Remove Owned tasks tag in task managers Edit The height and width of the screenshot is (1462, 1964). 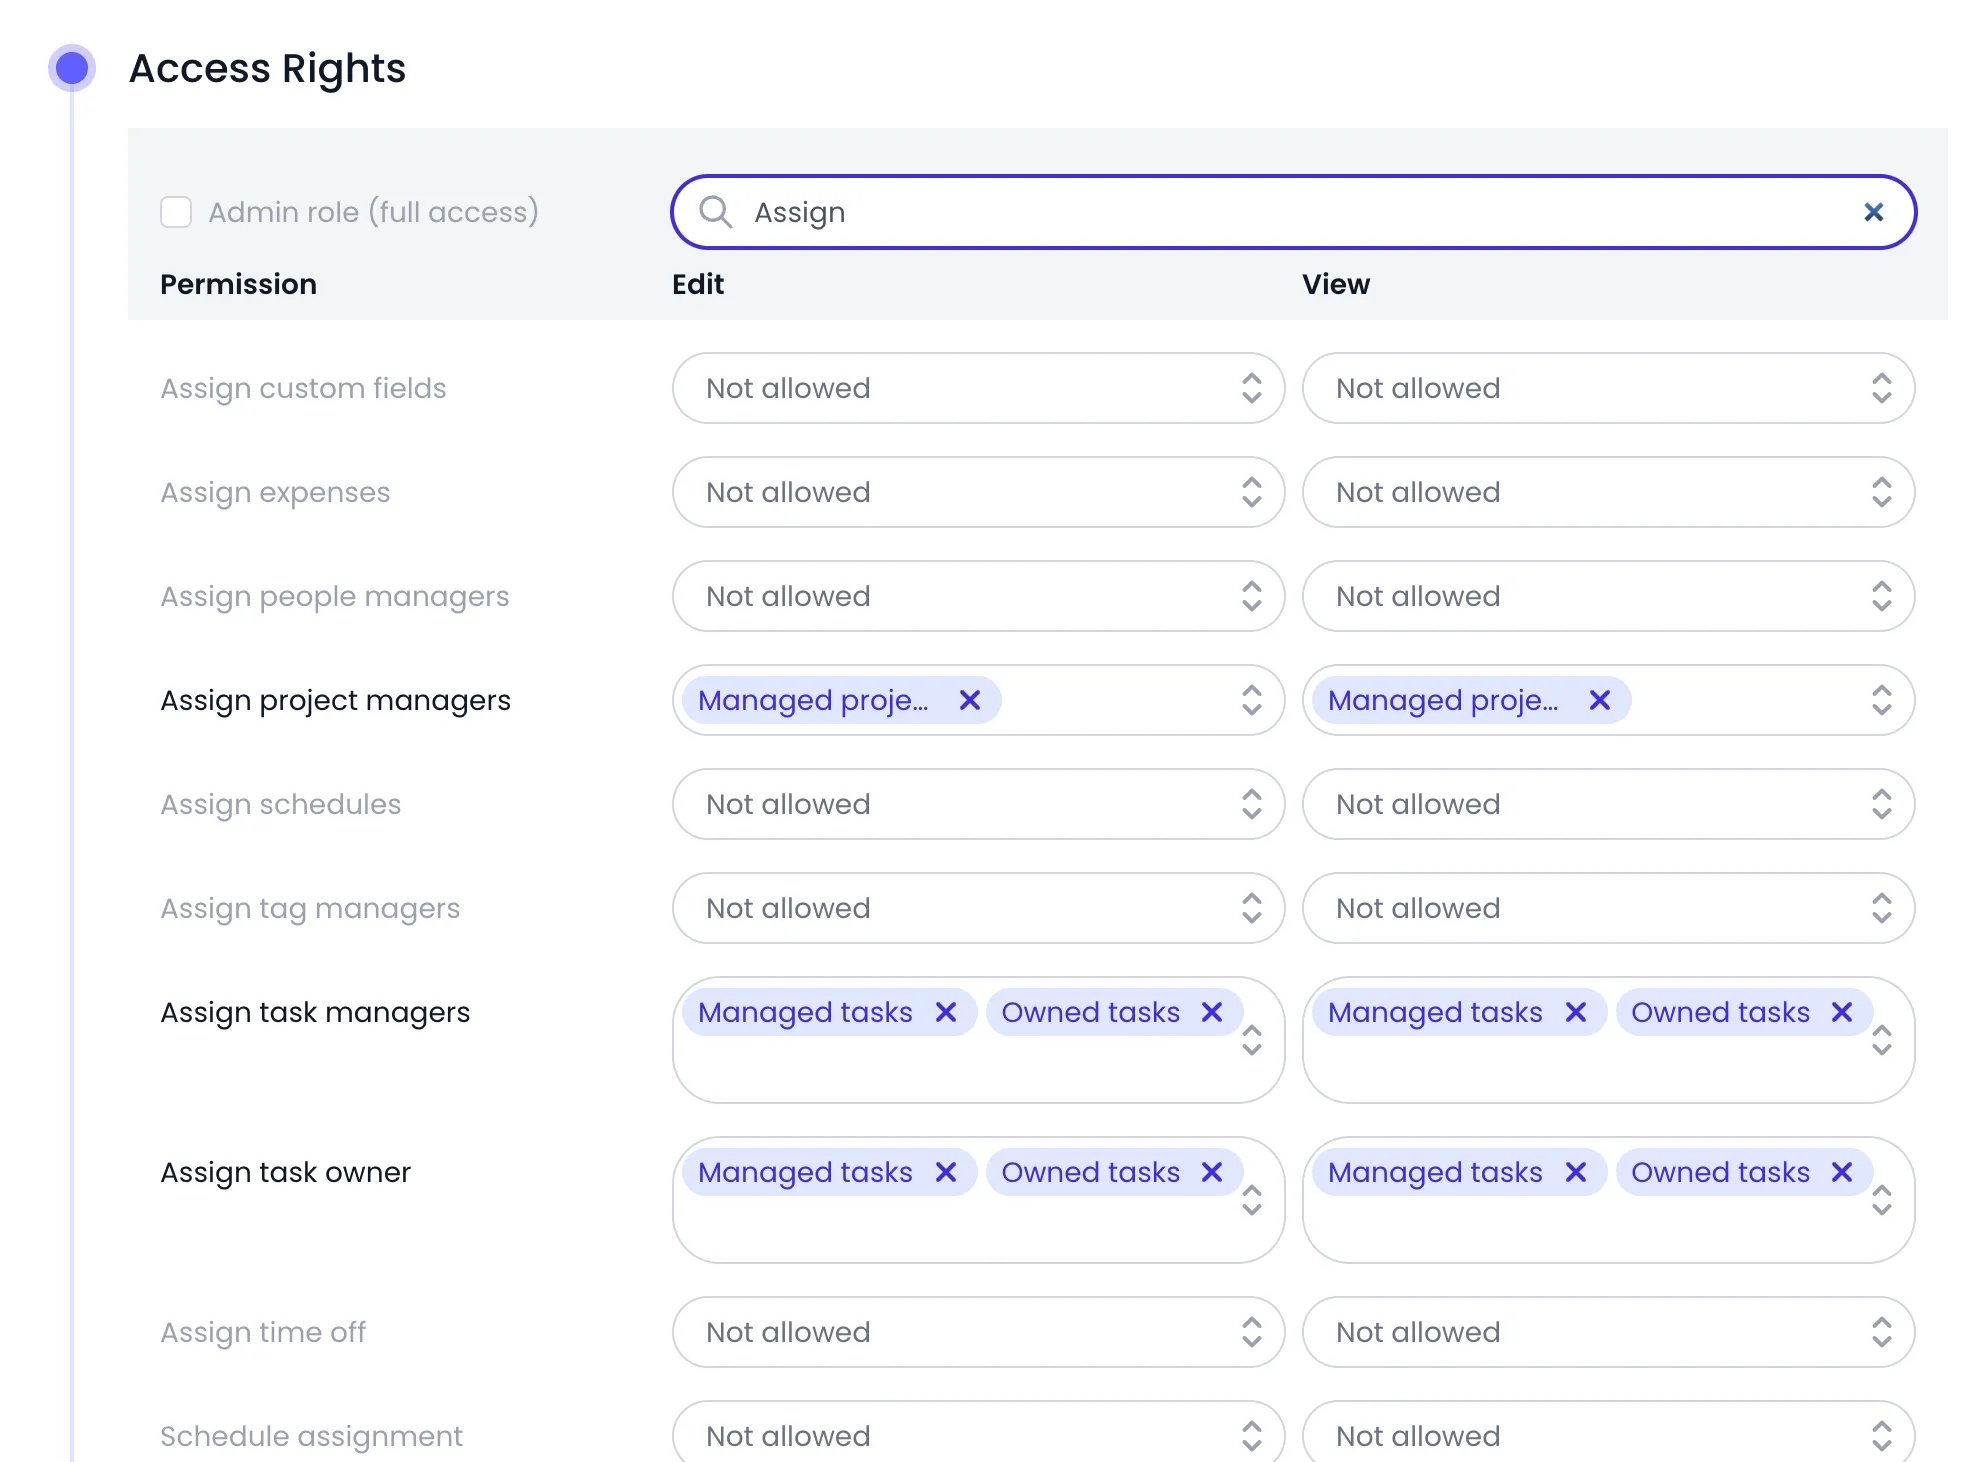[x=1211, y=1012]
